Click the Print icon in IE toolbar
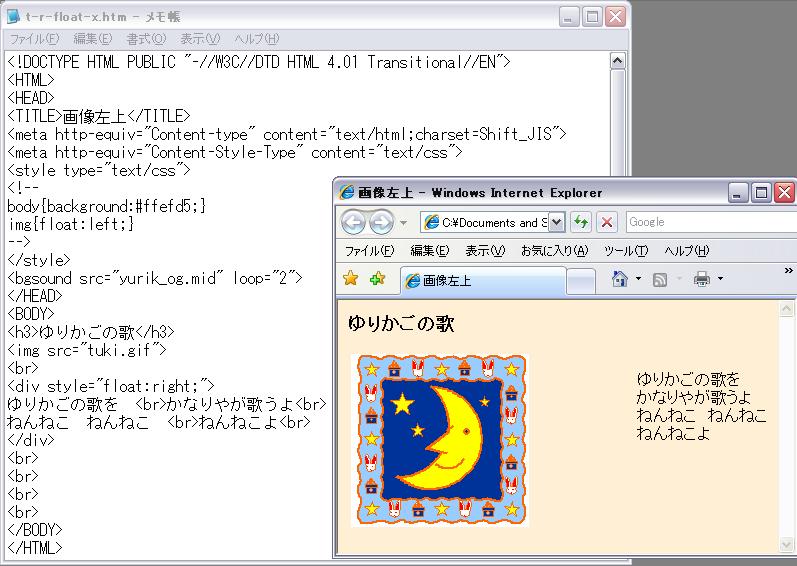 (x=702, y=278)
